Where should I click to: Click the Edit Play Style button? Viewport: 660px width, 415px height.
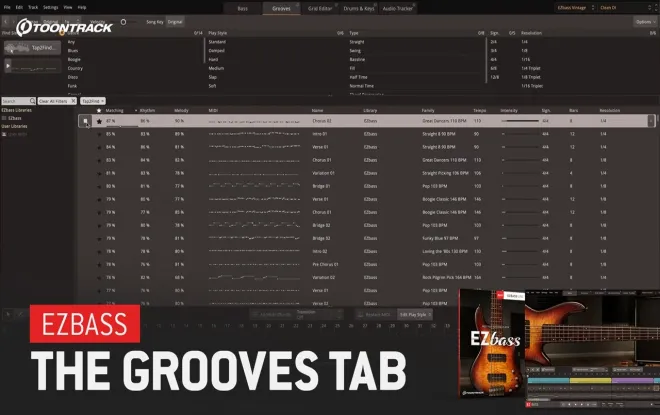(x=415, y=314)
